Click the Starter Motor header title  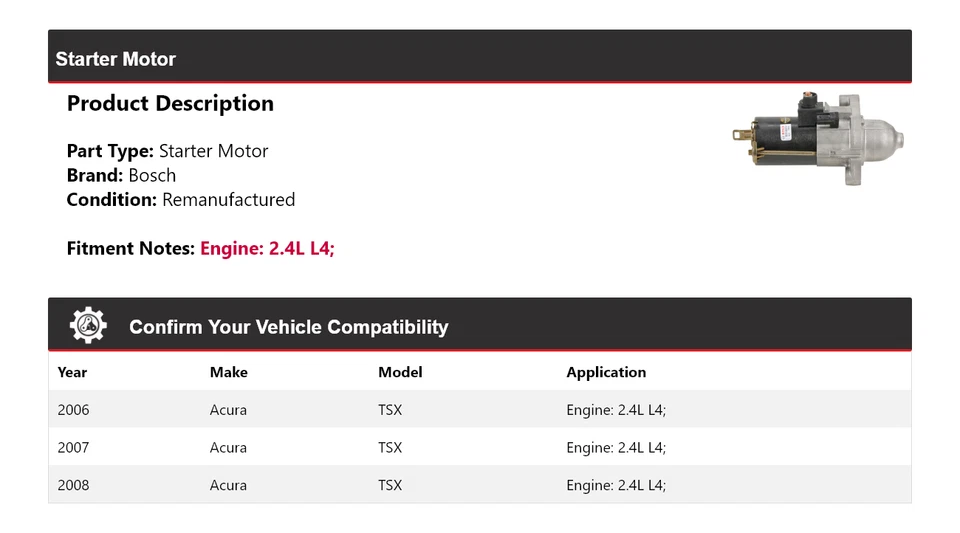tap(115, 59)
